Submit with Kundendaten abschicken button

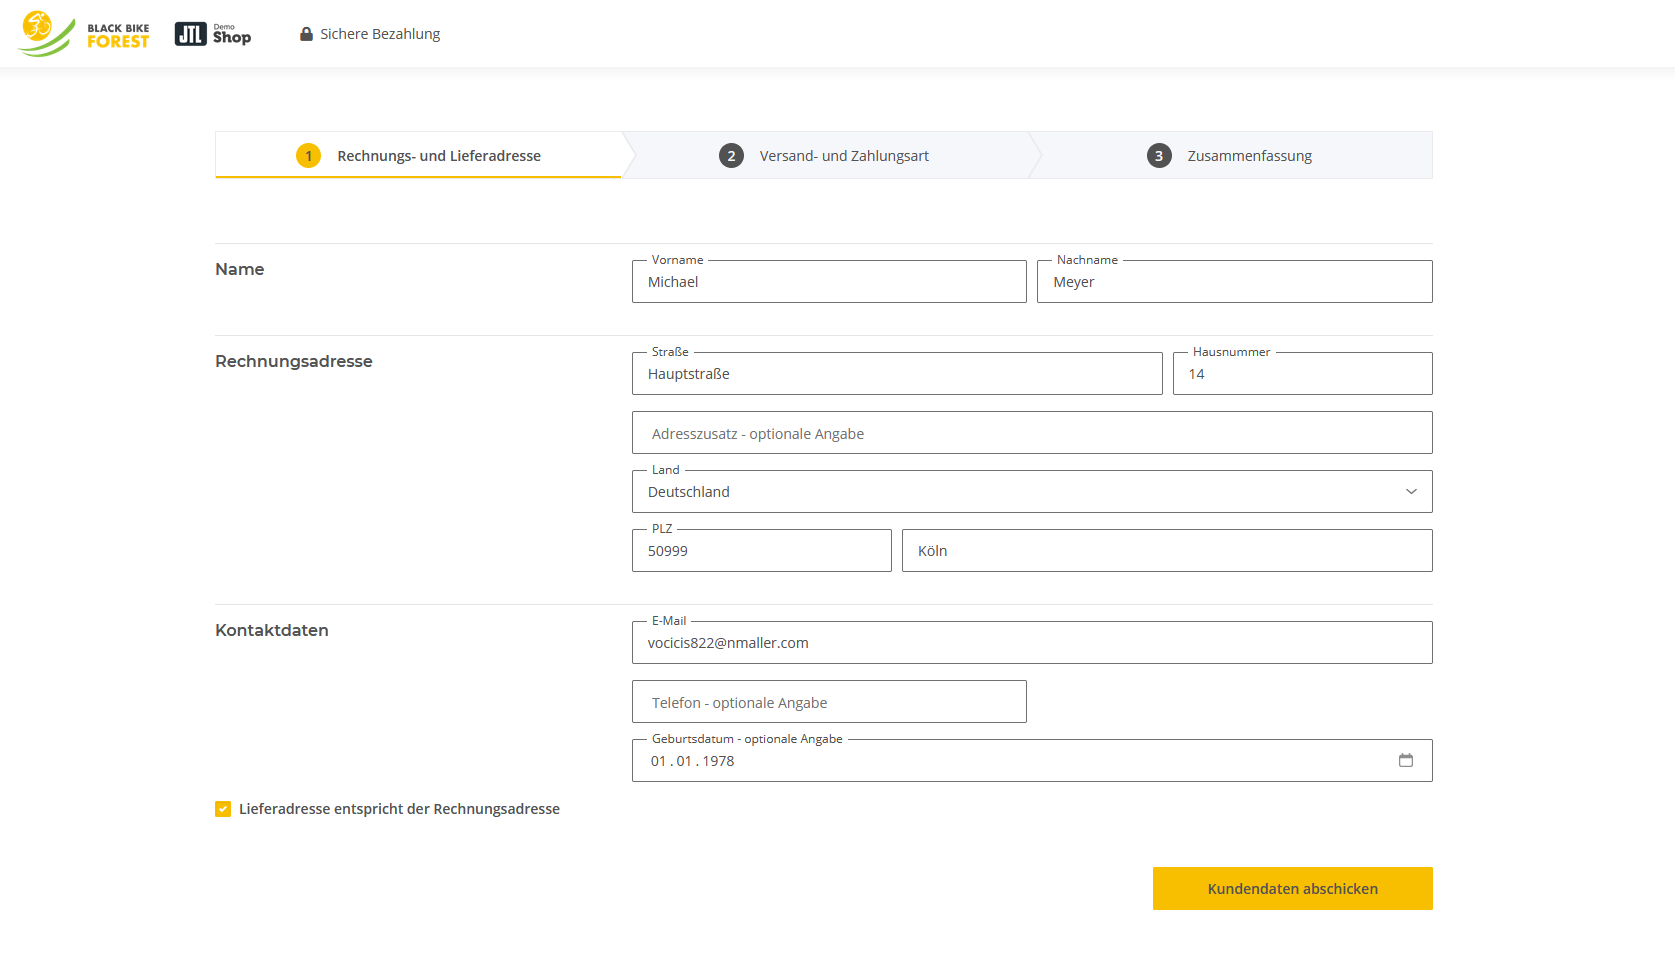coord(1292,889)
